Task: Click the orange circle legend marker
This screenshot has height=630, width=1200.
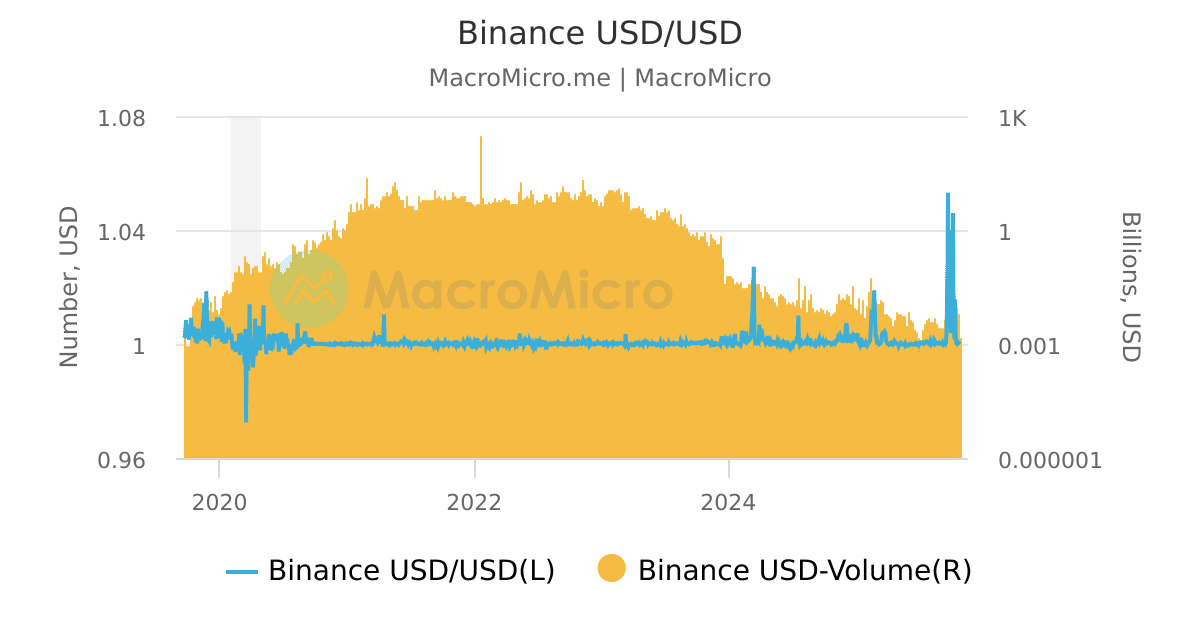Action: (x=611, y=569)
